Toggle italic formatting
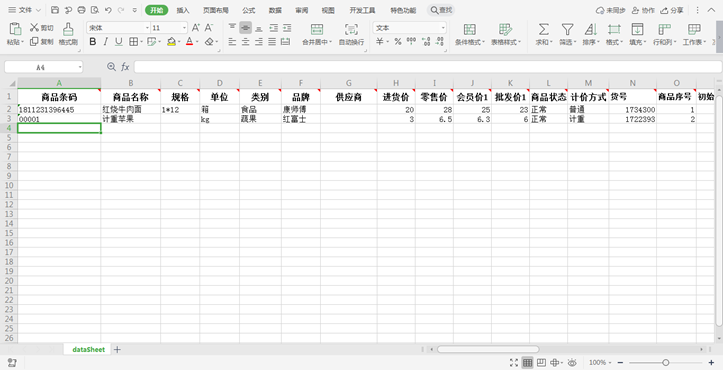This screenshot has height=370, width=723. tap(106, 42)
